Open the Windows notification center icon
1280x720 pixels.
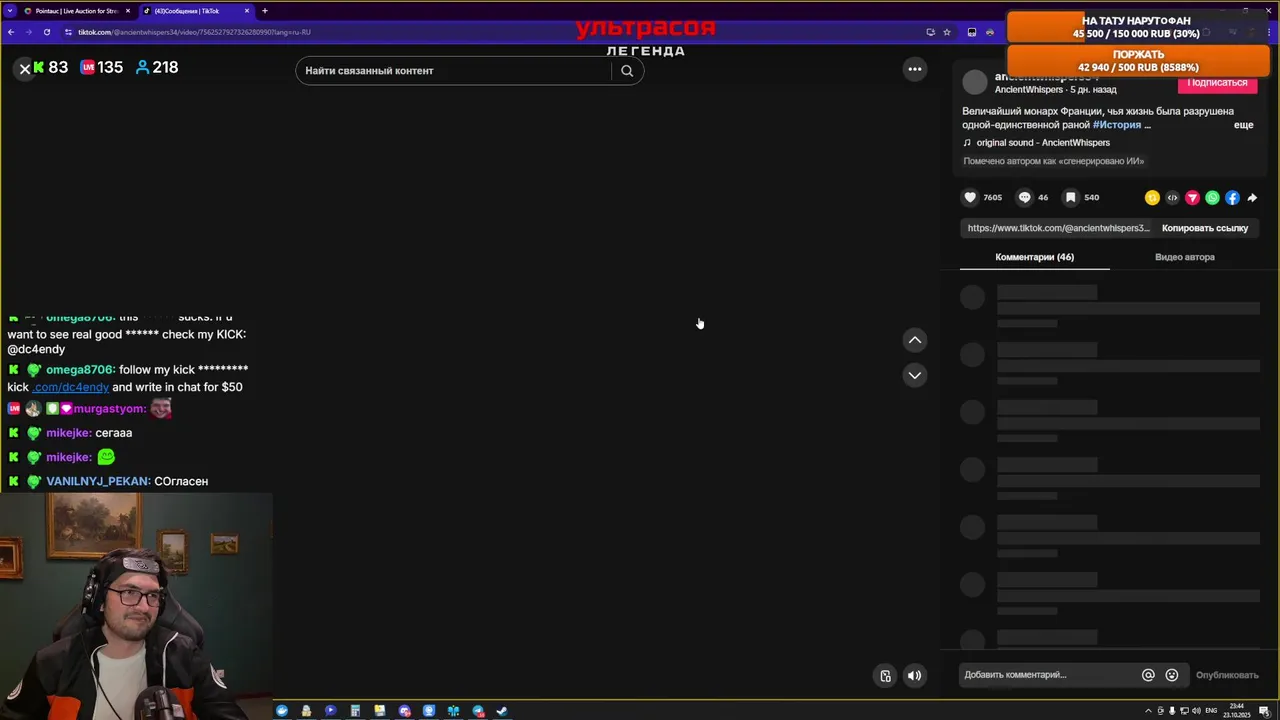(1264, 711)
